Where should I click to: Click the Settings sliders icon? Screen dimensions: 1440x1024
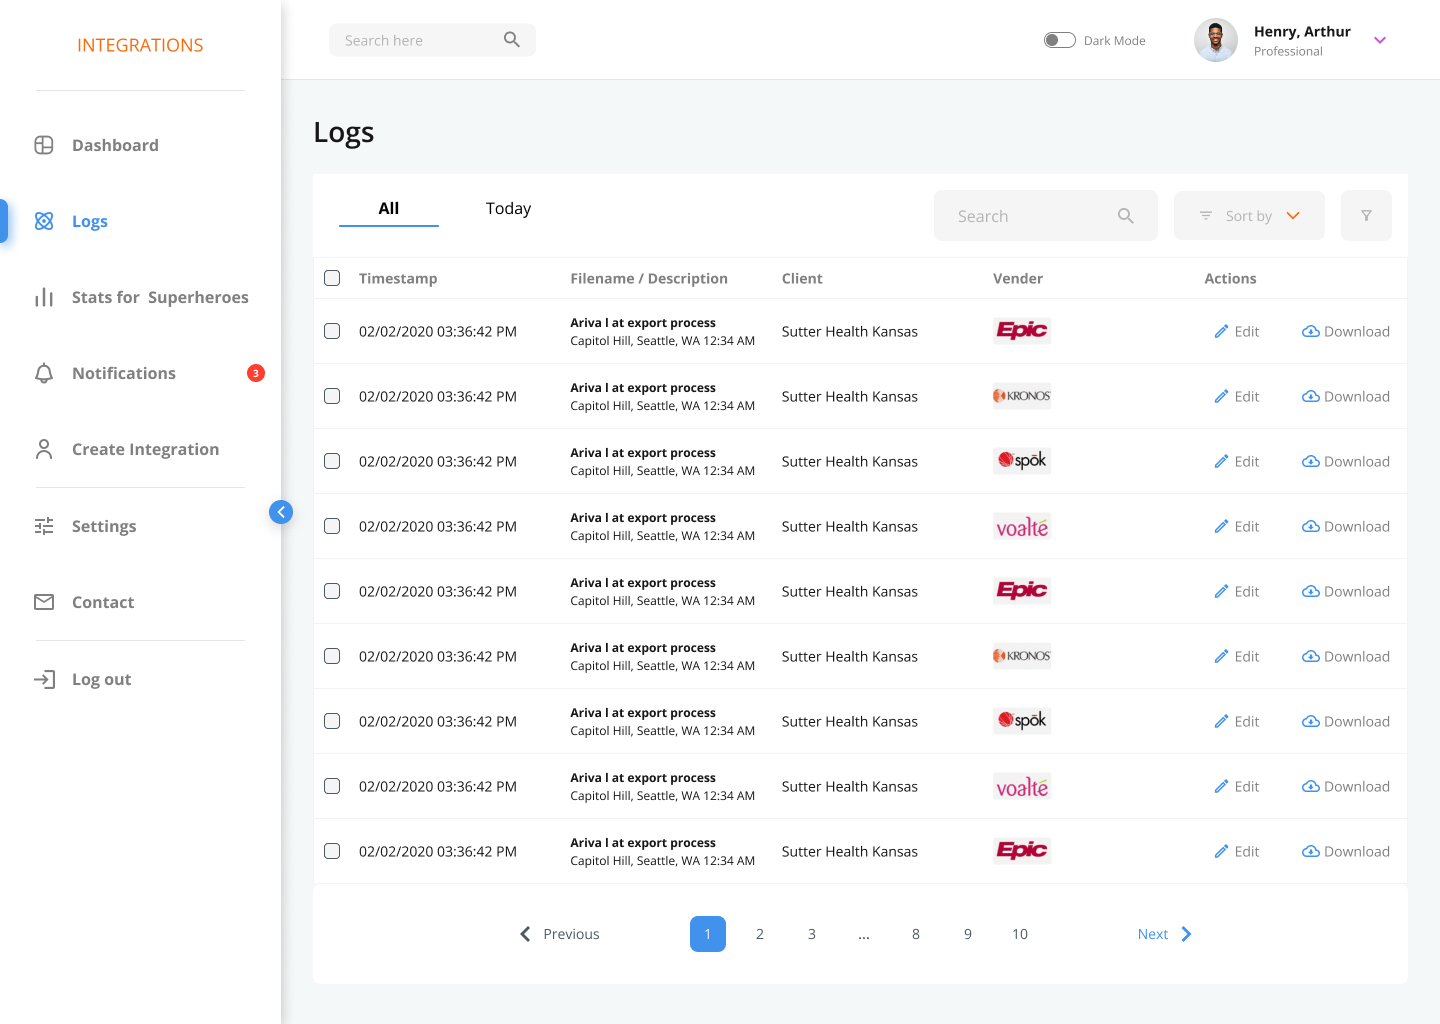[x=44, y=526]
